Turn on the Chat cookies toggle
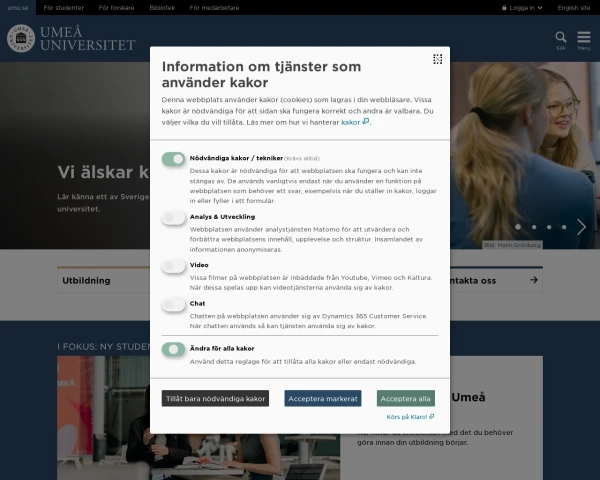The width and height of the screenshot is (600, 480). pos(174,303)
